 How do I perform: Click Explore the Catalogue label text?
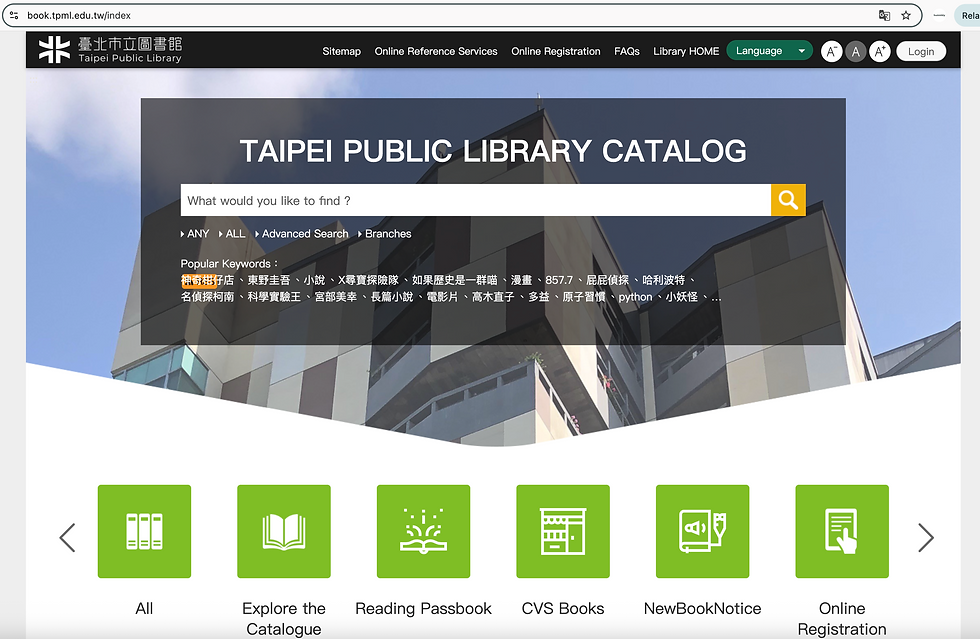284,618
